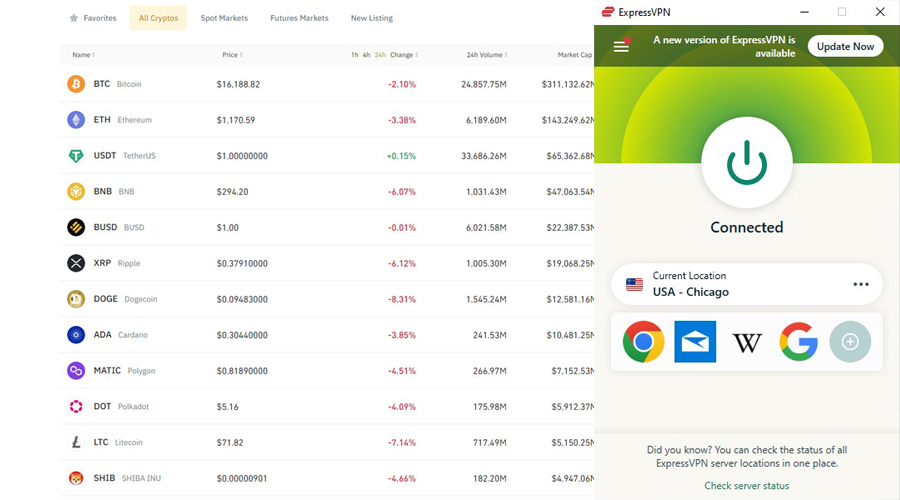Click DOGE change -8.31%

click(401, 299)
